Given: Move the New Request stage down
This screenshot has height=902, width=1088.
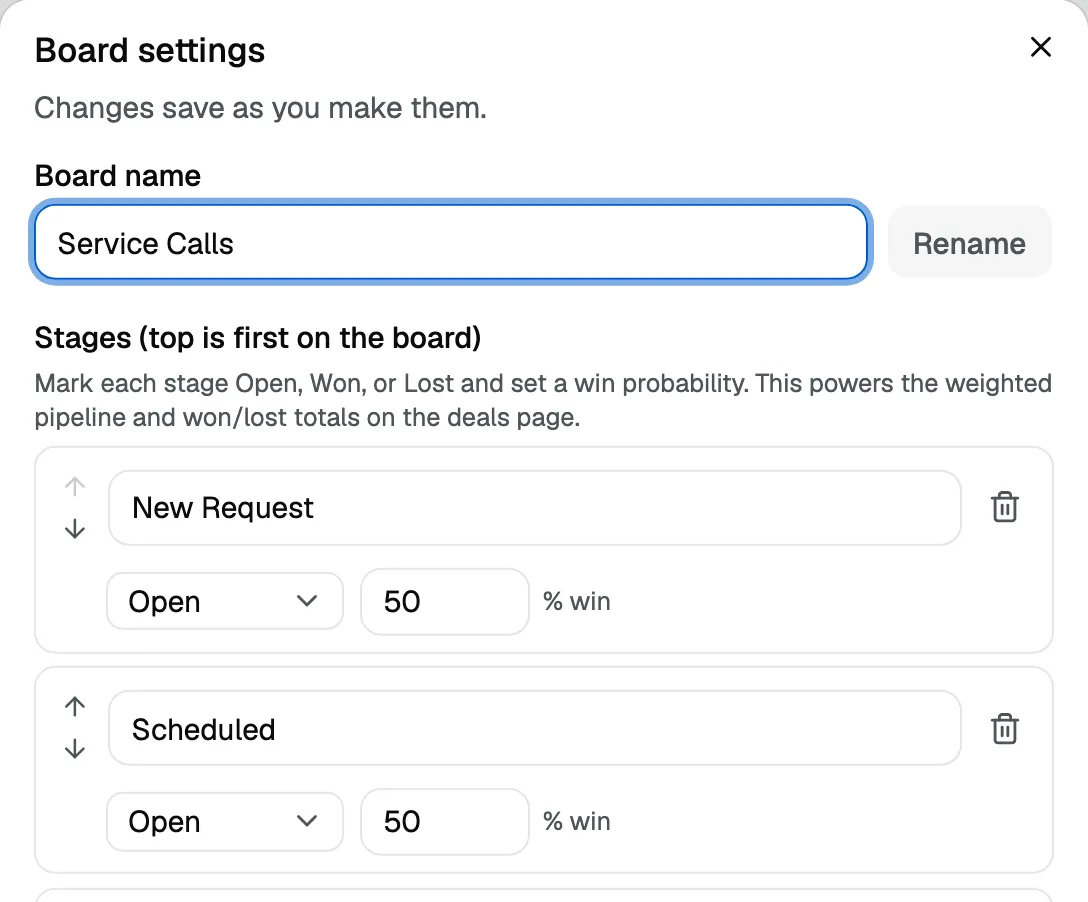Looking at the screenshot, I should click(x=75, y=529).
